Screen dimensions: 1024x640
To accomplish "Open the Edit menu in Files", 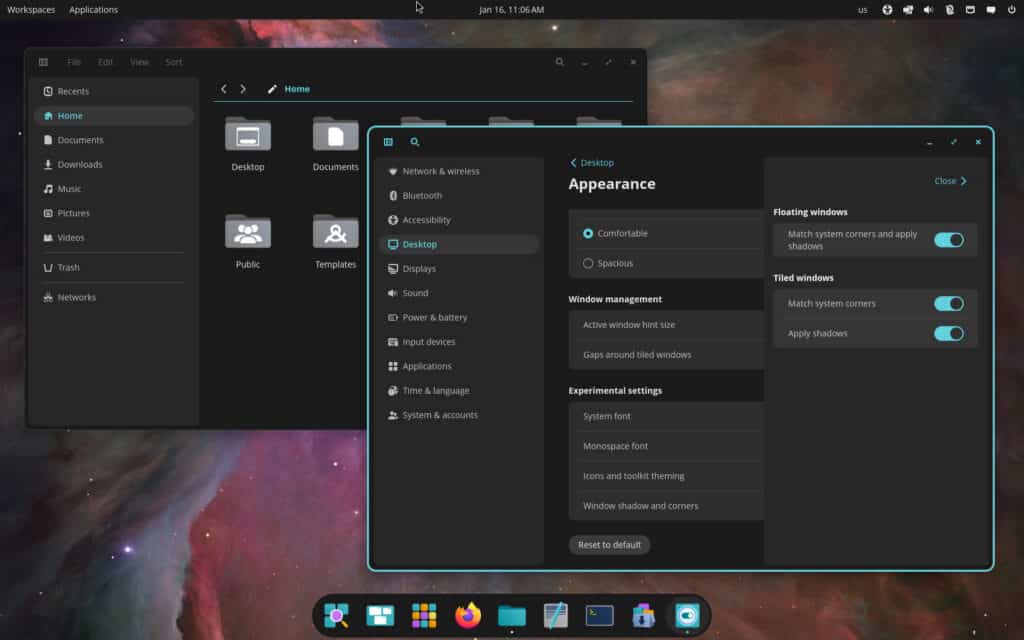I will 104,61.
